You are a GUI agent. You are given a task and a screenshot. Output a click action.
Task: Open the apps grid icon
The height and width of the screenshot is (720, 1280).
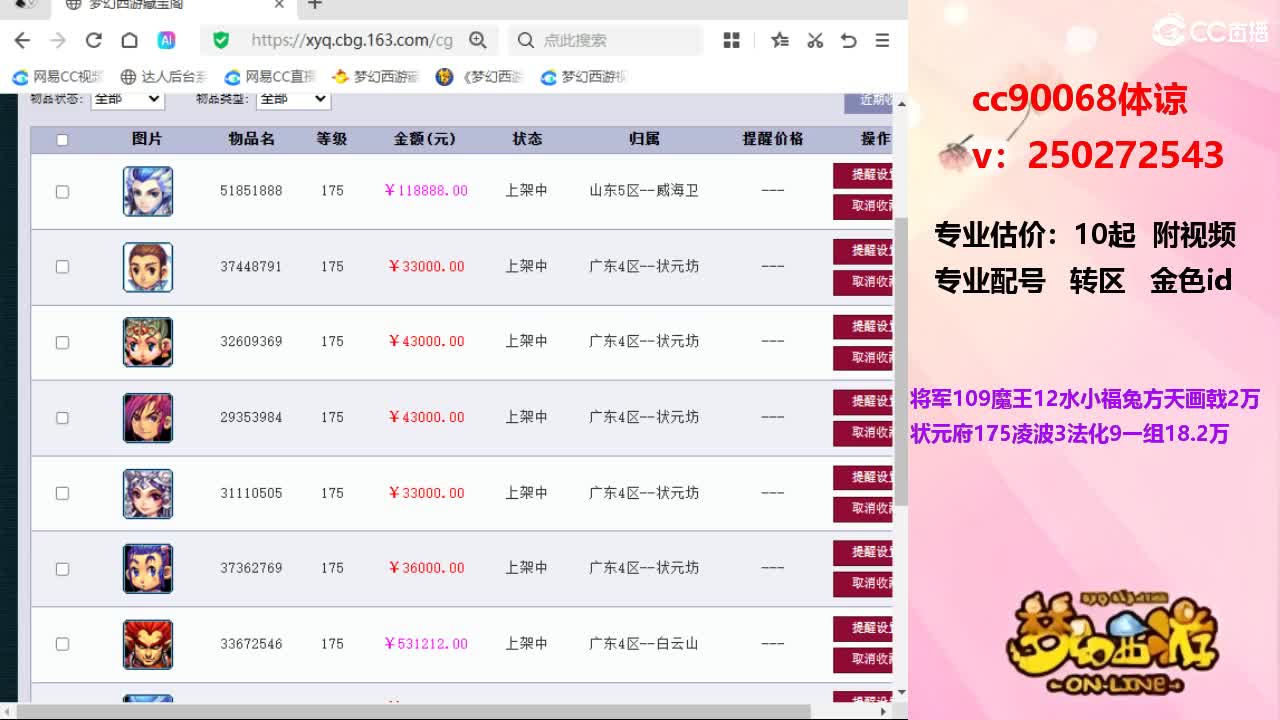point(732,40)
